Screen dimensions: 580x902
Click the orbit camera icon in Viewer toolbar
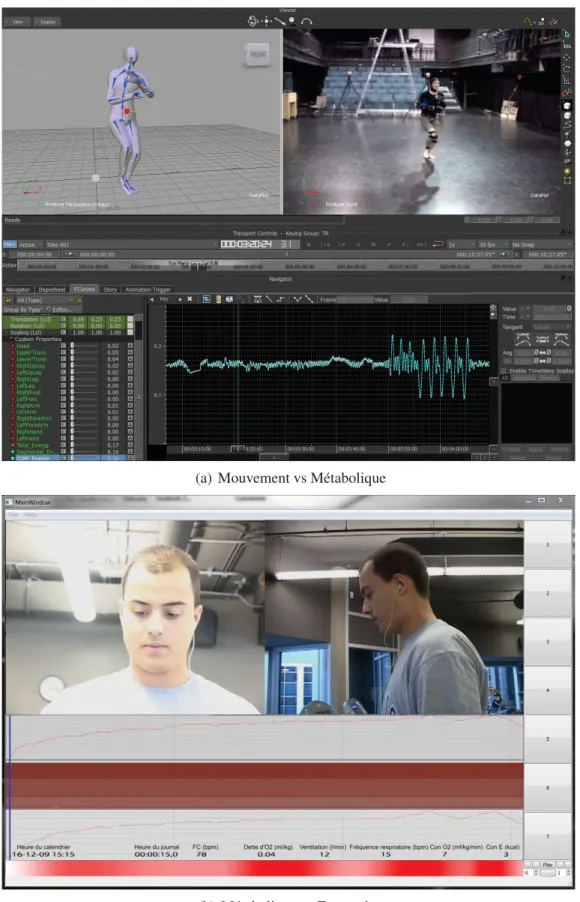(x=252, y=21)
